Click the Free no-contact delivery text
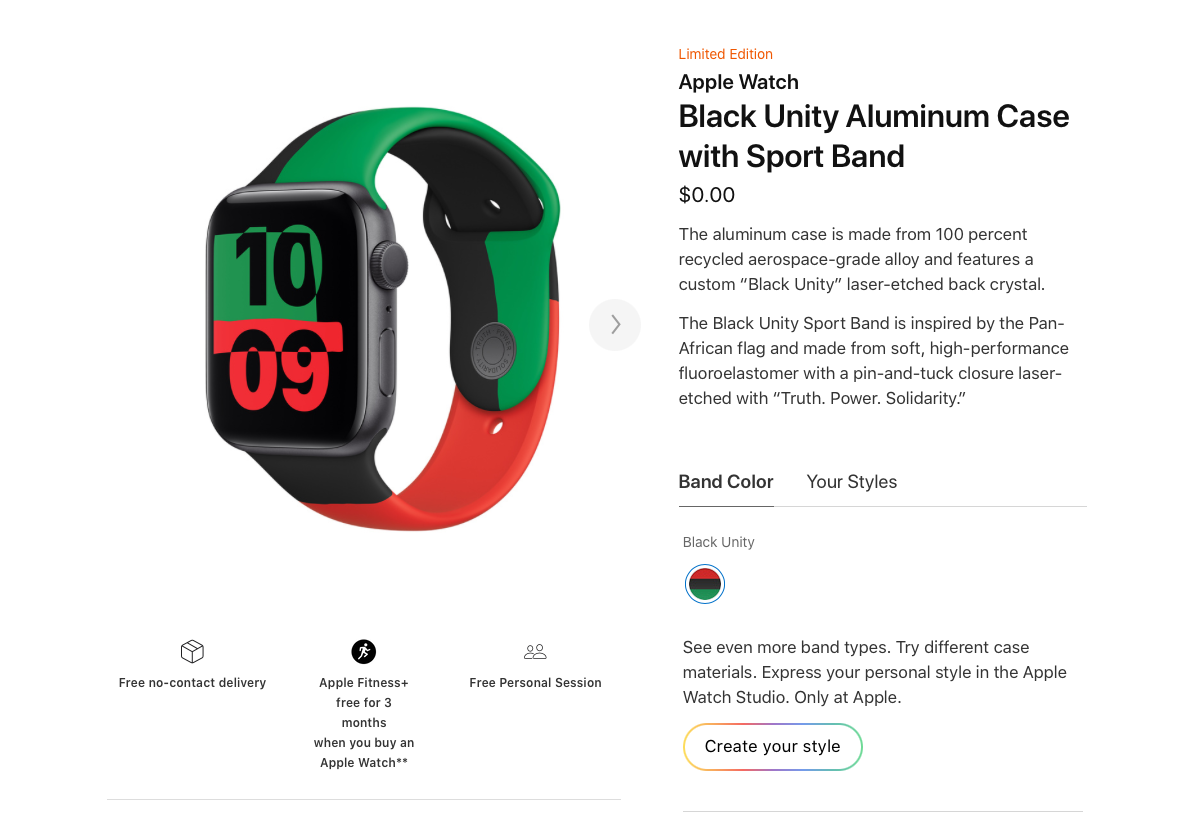Image resolution: width=1203 pixels, height=818 pixels. [x=192, y=683]
